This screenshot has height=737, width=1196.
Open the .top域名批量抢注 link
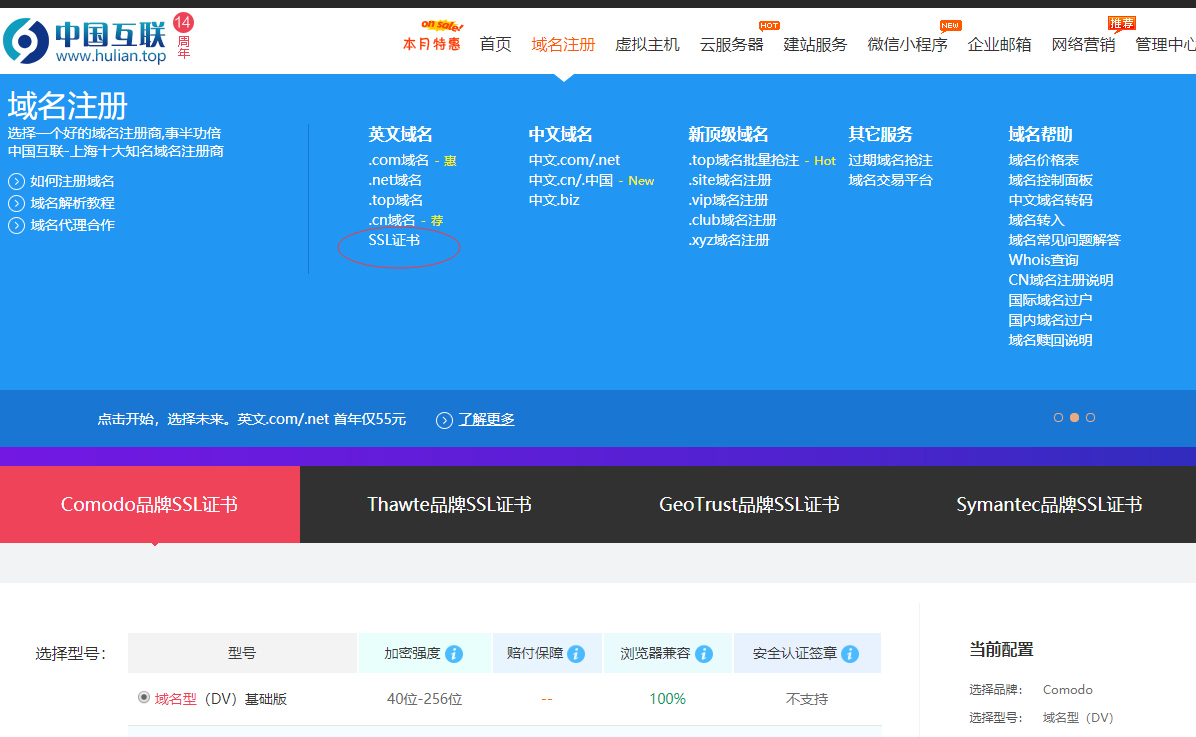click(x=744, y=160)
